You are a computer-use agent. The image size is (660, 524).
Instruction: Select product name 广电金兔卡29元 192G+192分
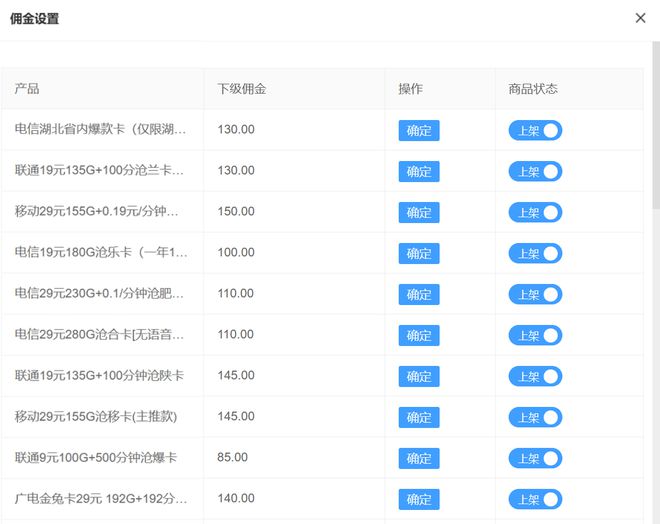pos(101,498)
